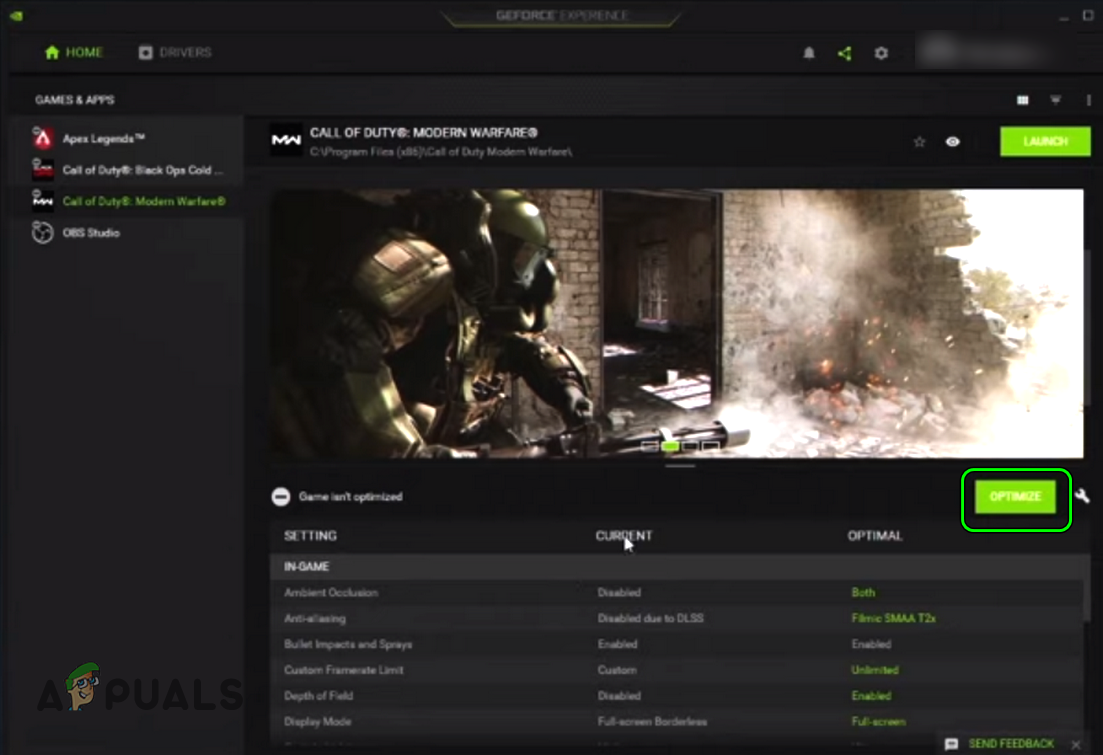Click the Drivers tab icon
Screen dimensions: 1103x755
[x=145, y=53]
